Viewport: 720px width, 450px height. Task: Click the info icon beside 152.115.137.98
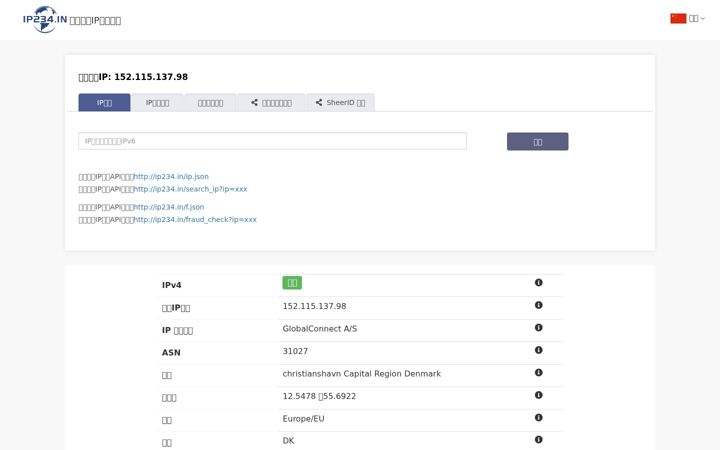[539, 305]
